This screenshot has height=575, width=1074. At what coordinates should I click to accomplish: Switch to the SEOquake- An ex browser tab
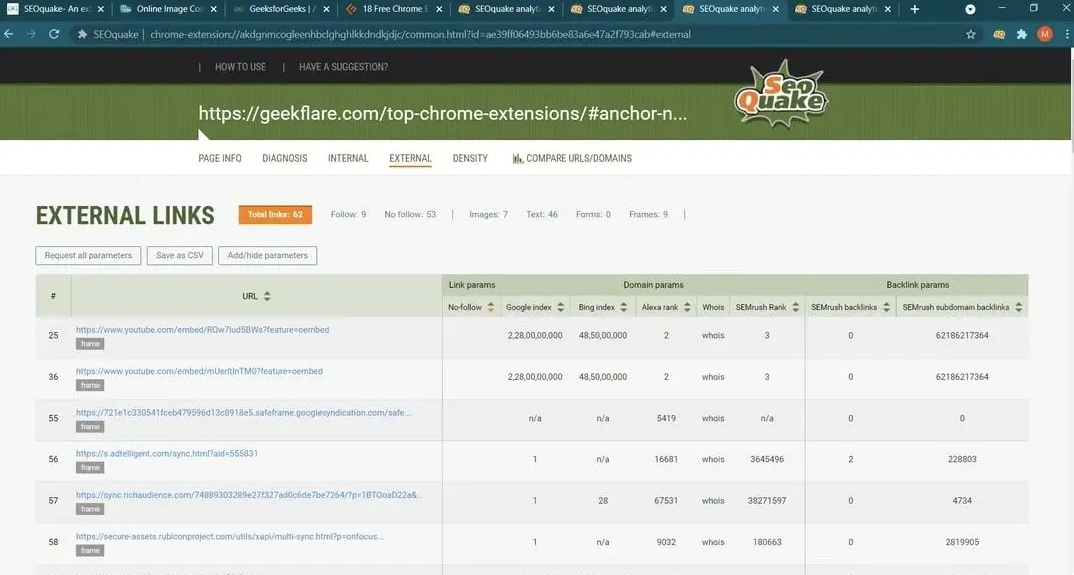55,9
